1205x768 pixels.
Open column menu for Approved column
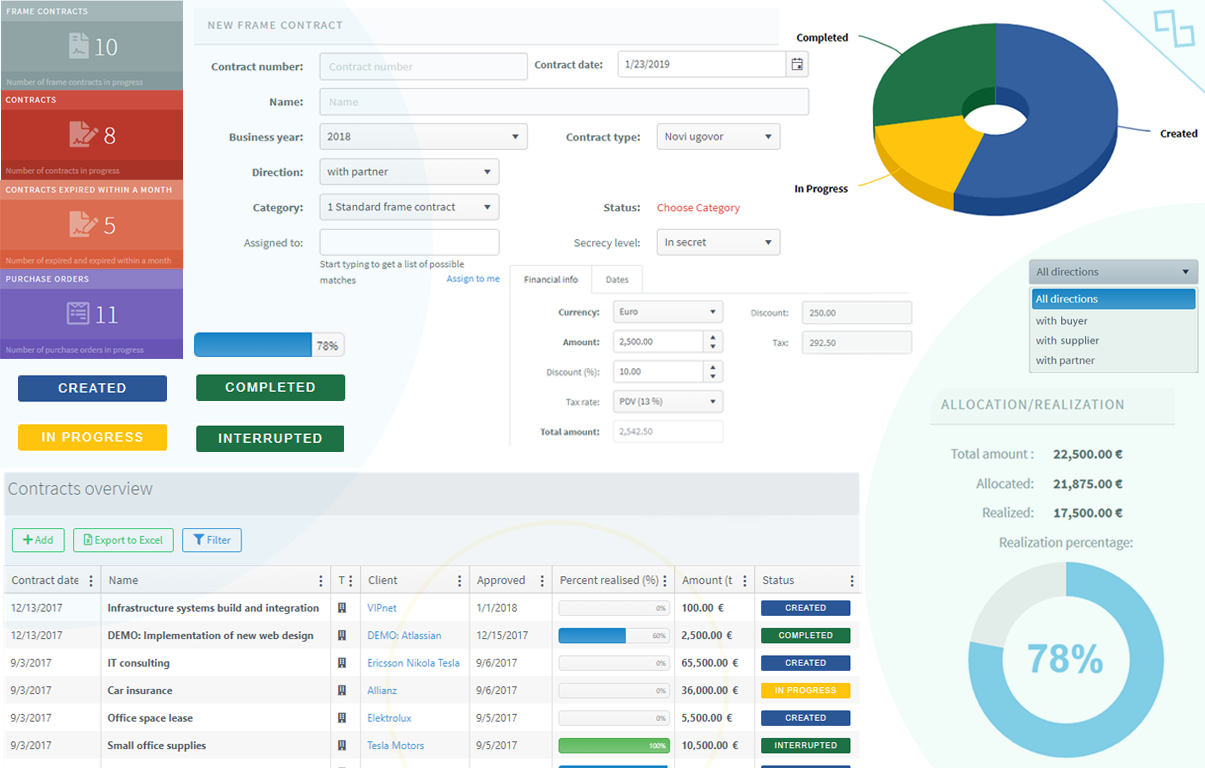coord(543,581)
